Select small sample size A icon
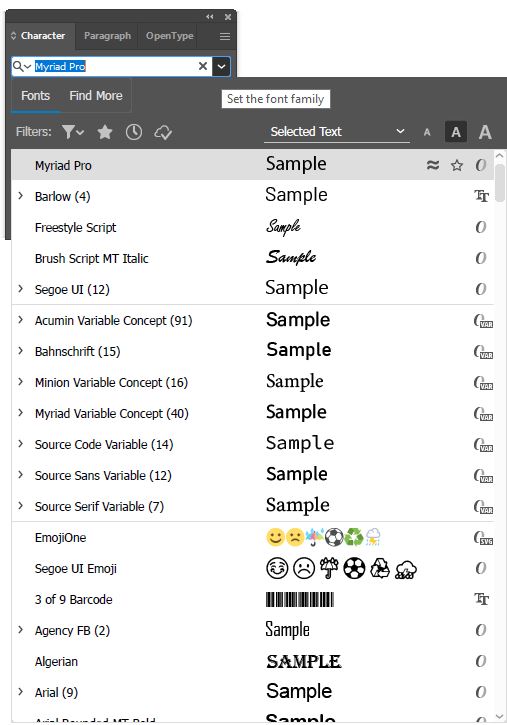 (427, 133)
